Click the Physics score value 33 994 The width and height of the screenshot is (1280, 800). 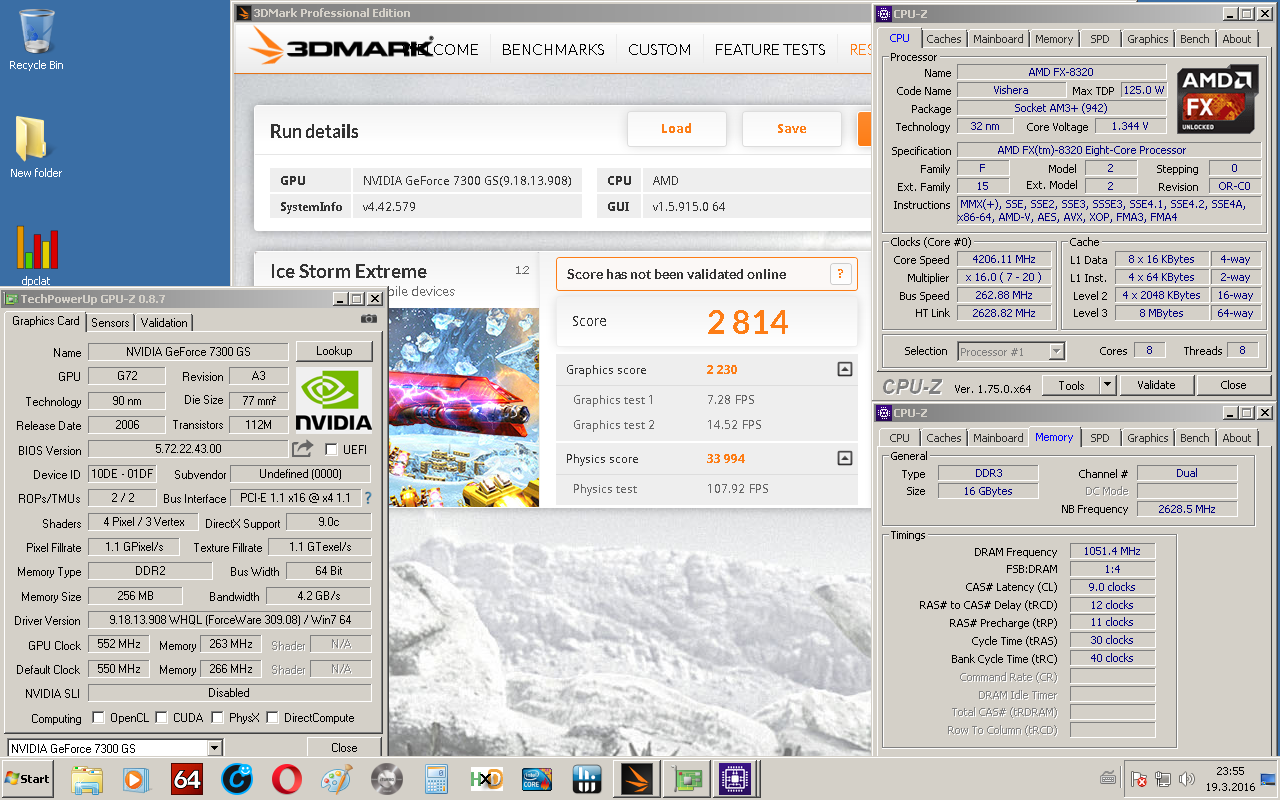pyautogui.click(x=726, y=459)
